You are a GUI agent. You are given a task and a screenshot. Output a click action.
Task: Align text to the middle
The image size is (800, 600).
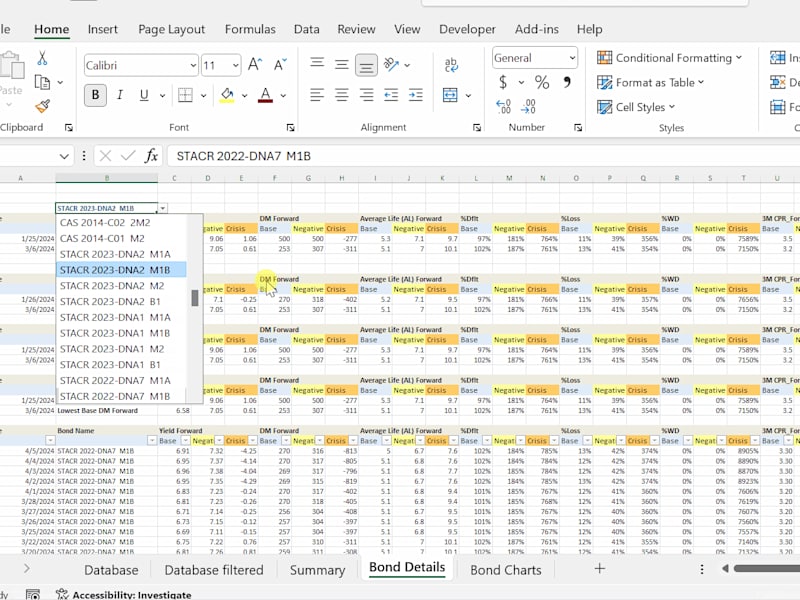[341, 64]
